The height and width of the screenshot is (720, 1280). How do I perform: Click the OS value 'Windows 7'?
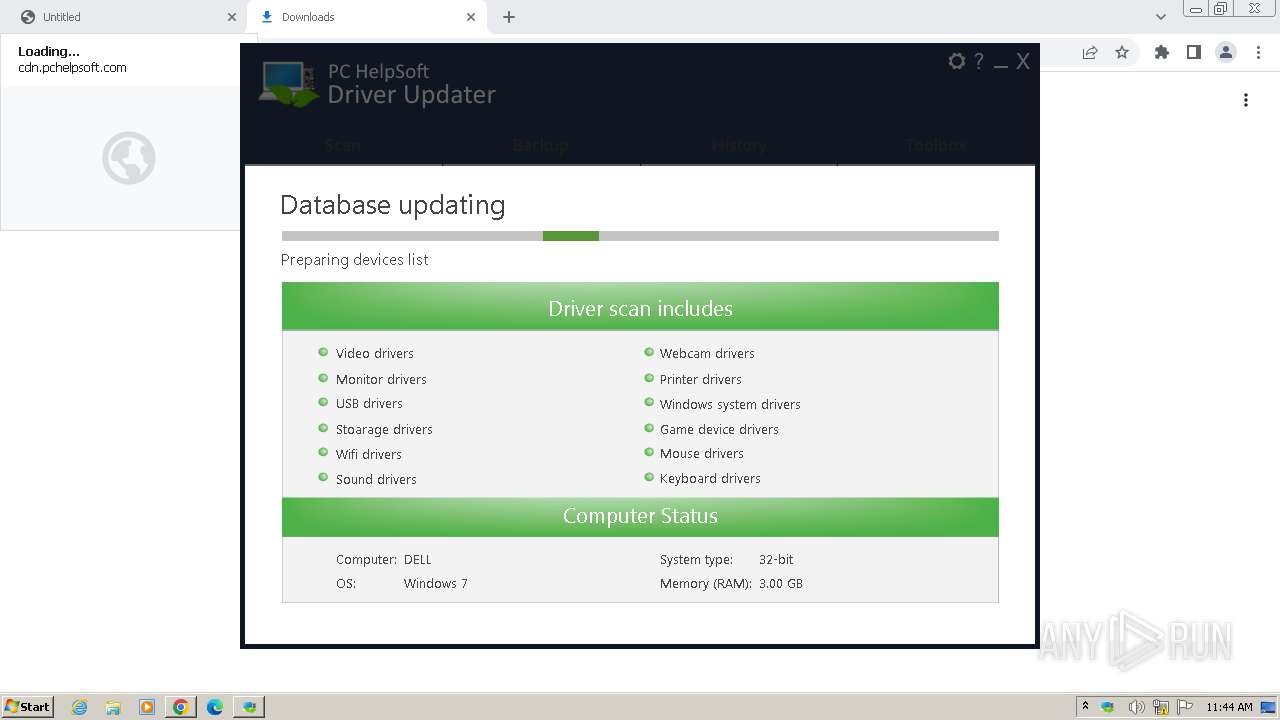436,583
